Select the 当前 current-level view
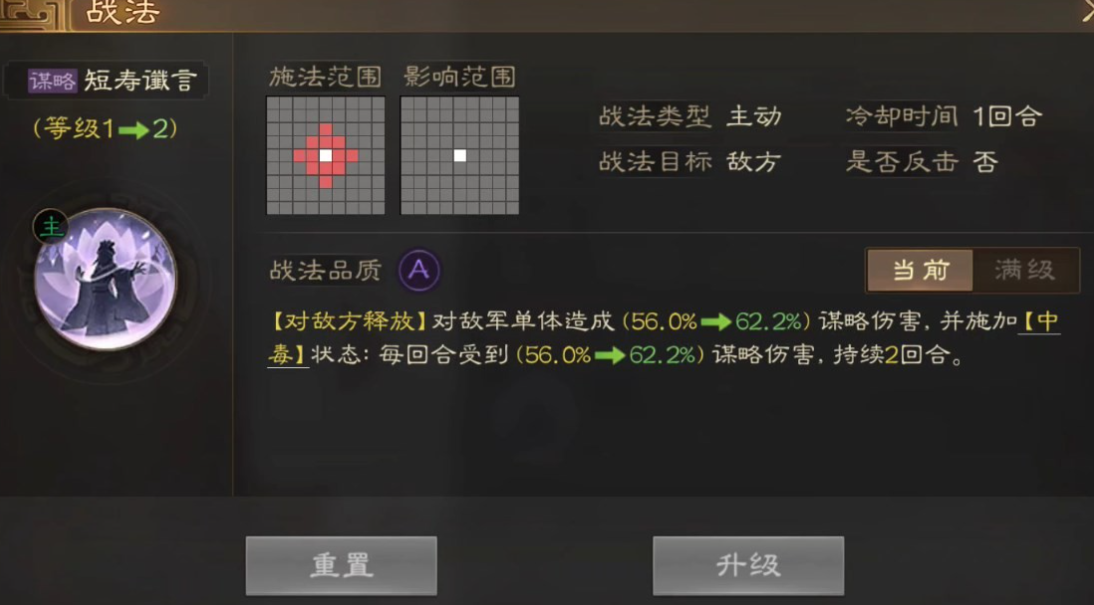The width and height of the screenshot is (1094, 605). [x=920, y=270]
